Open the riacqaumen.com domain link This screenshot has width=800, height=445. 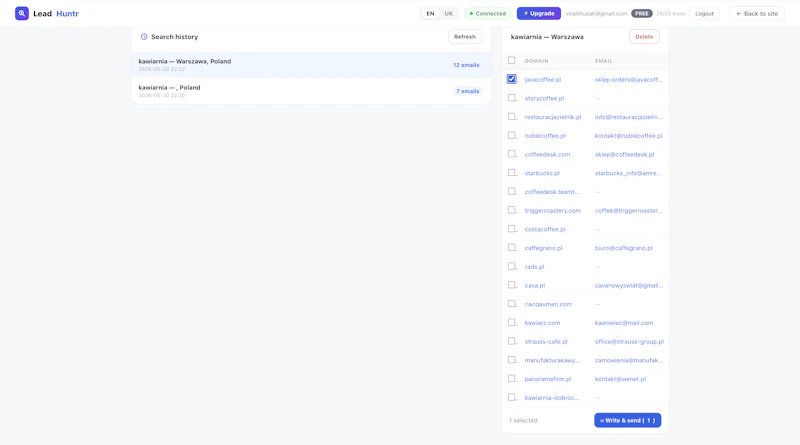548,304
